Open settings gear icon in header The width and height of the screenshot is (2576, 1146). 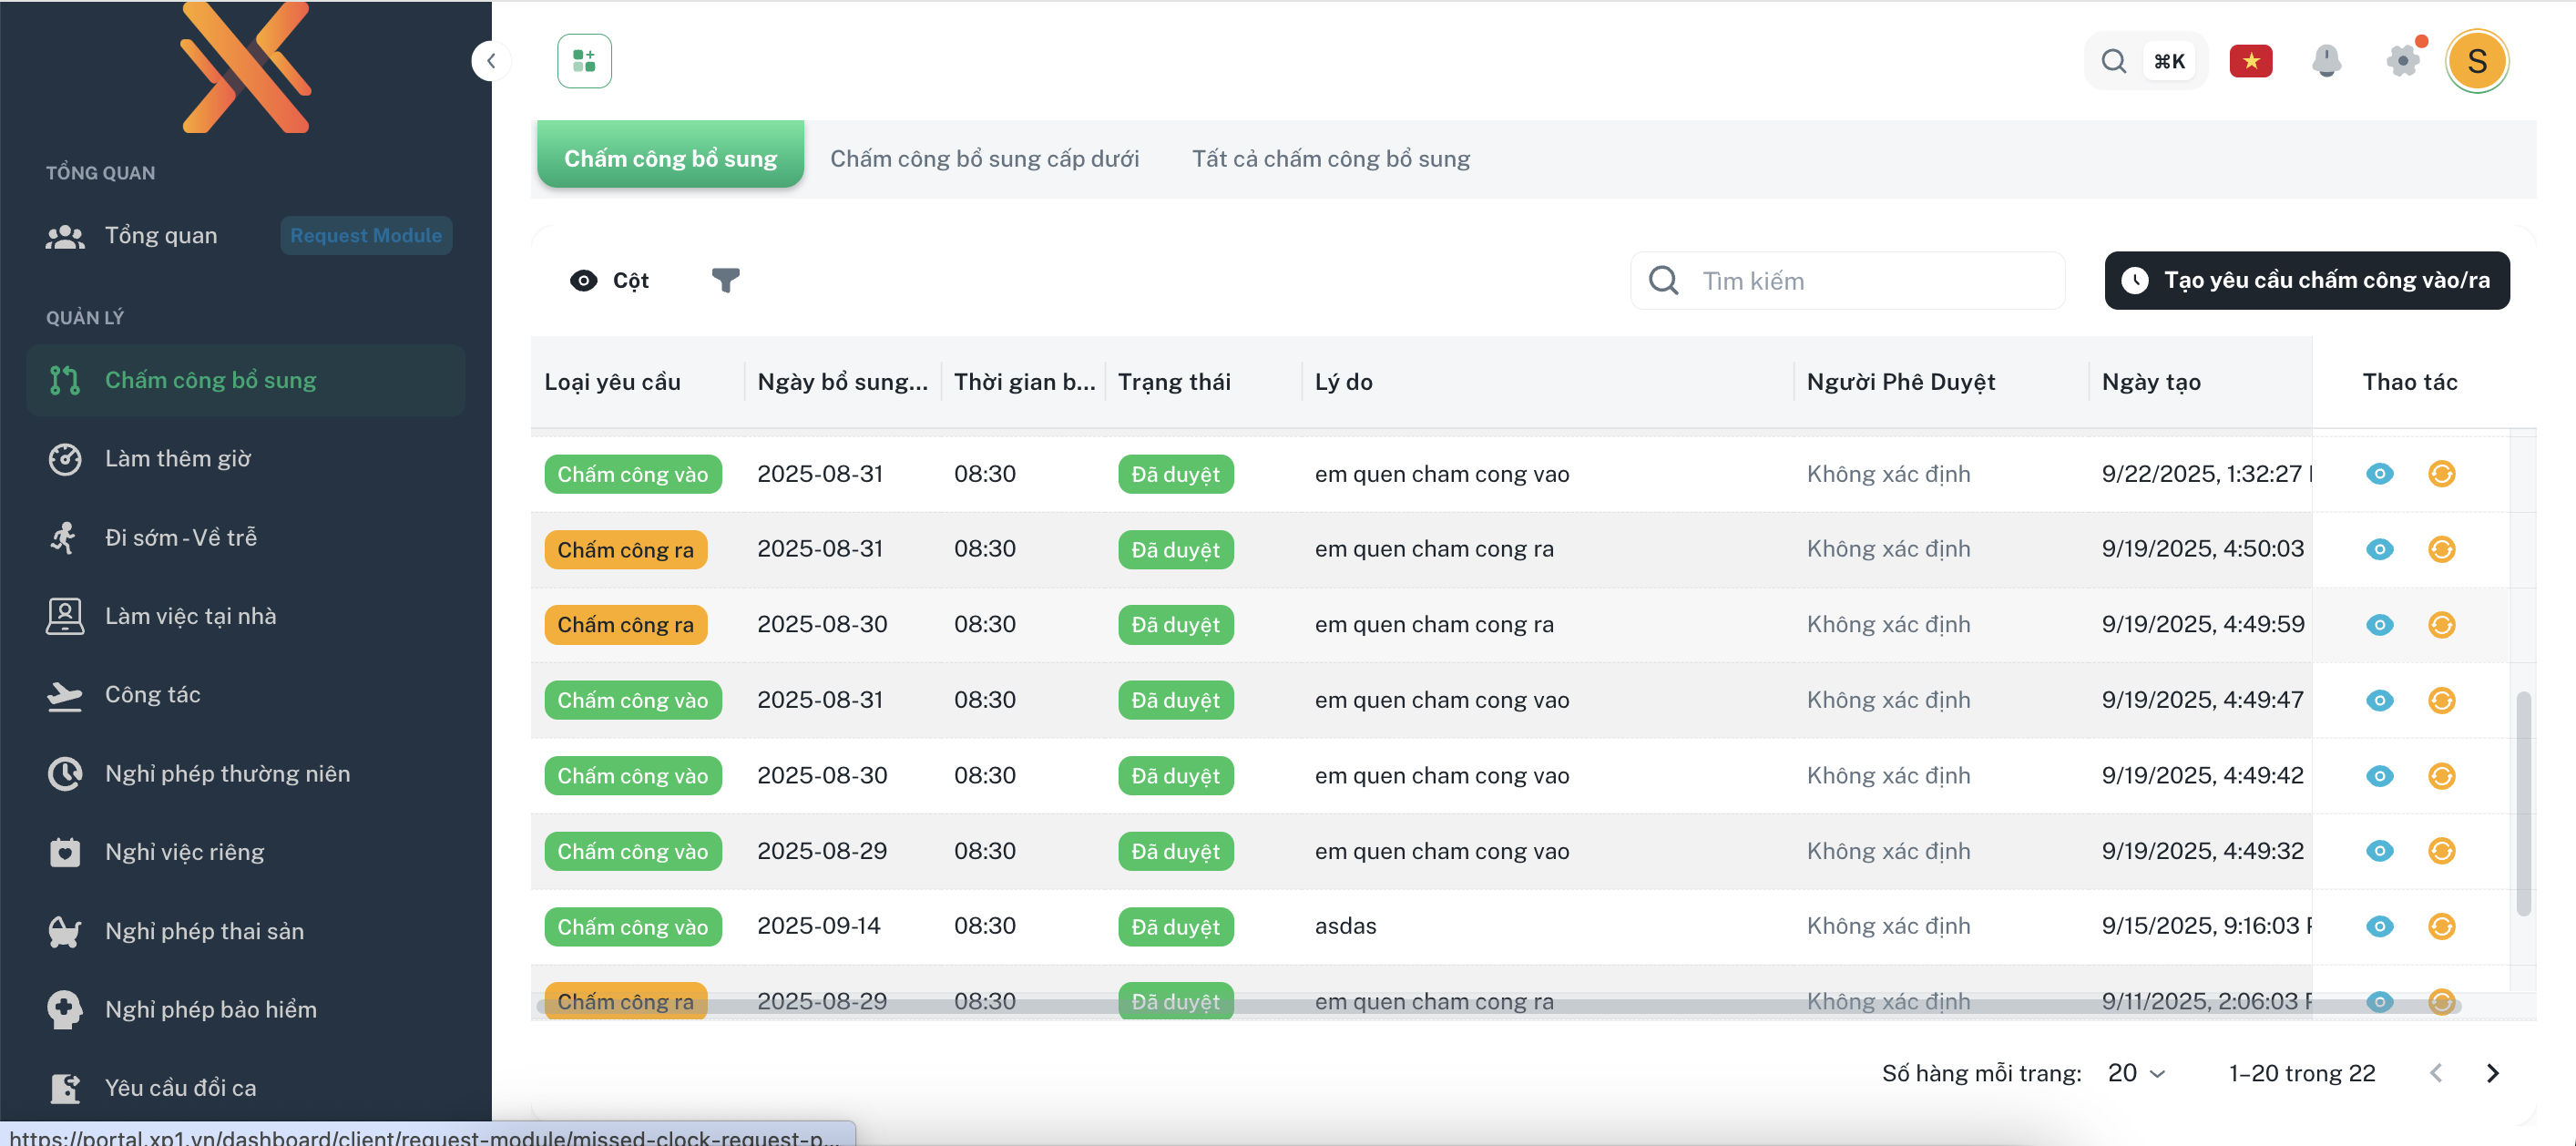pyautogui.click(x=2402, y=61)
